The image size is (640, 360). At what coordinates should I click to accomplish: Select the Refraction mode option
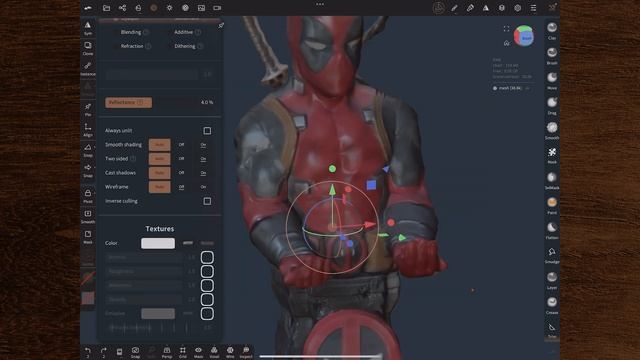(132, 46)
